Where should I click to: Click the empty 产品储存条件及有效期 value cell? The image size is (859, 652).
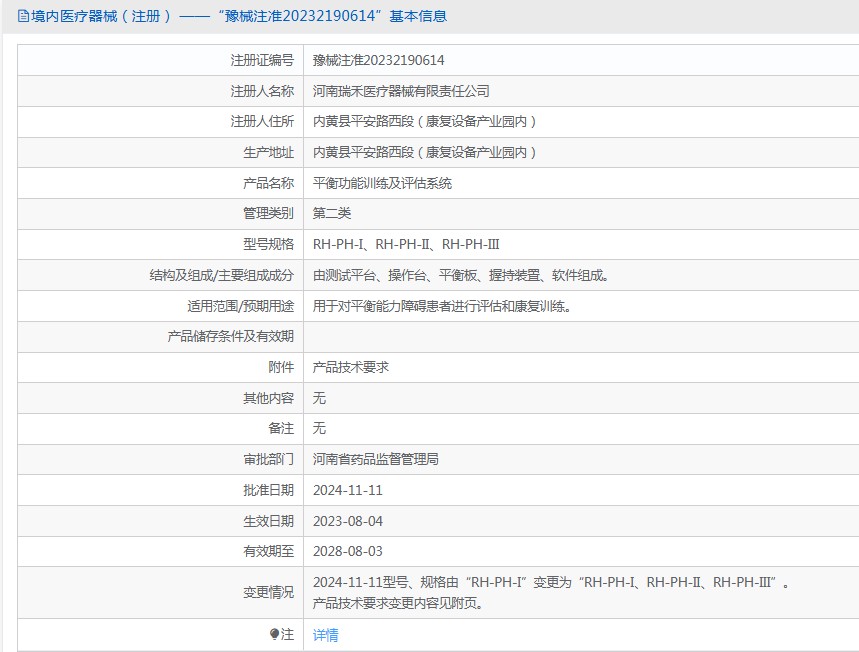(x=580, y=336)
